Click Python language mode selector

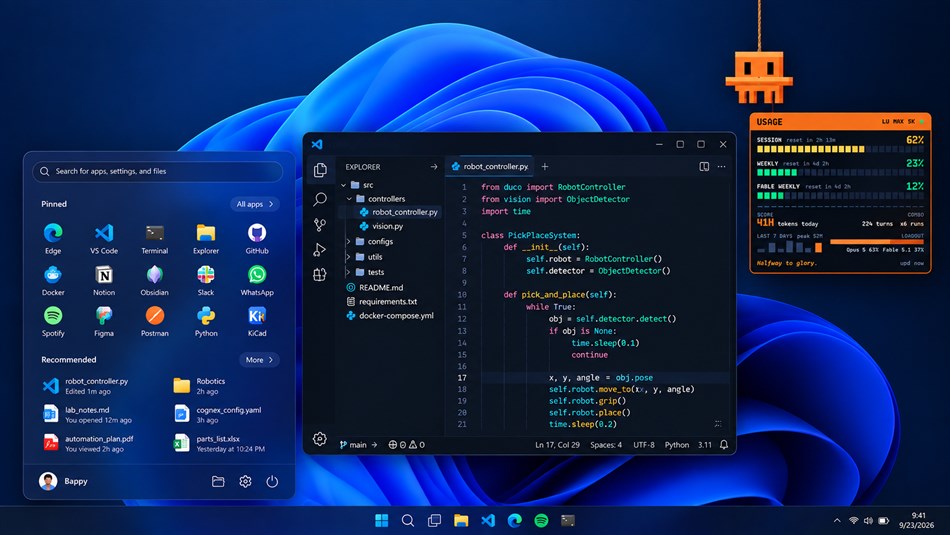(677, 445)
